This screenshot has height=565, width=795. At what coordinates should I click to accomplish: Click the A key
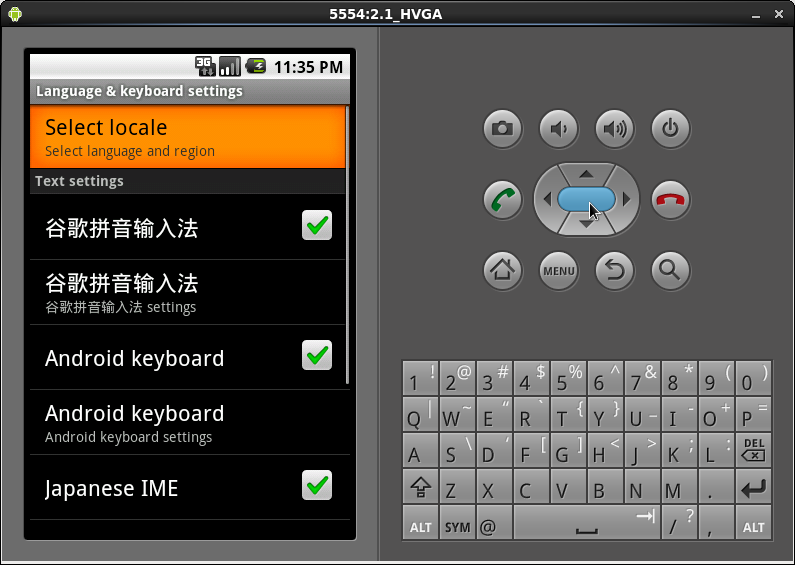click(x=420, y=450)
